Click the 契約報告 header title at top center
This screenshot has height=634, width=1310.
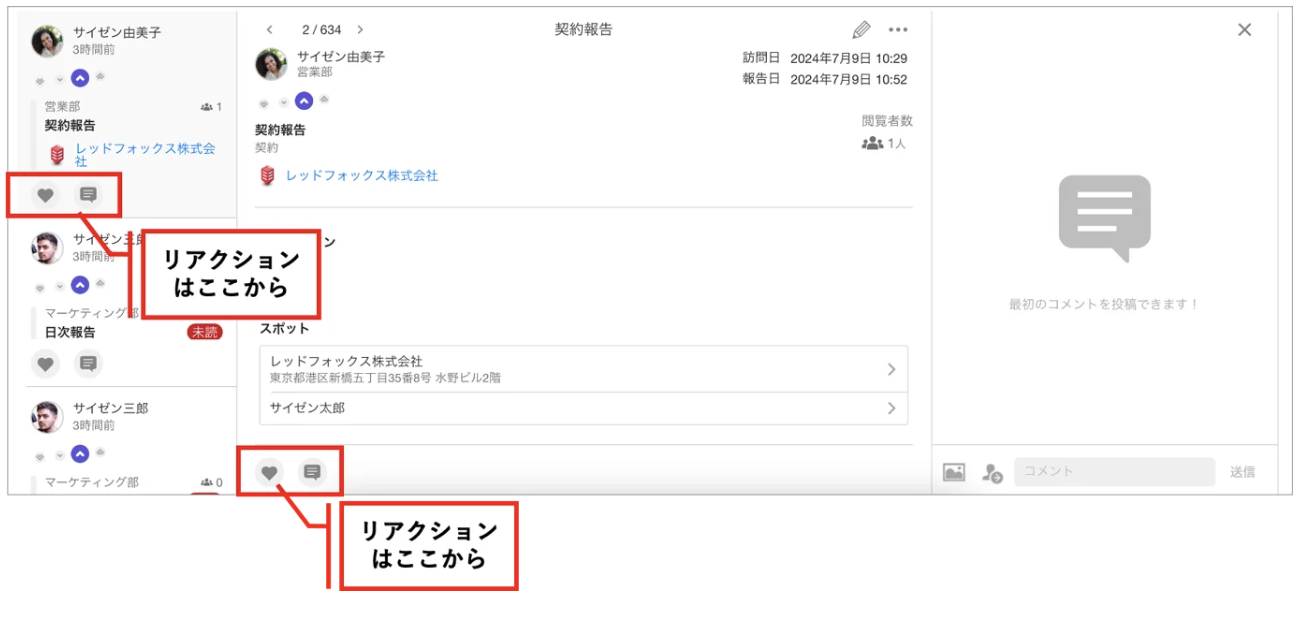click(584, 30)
